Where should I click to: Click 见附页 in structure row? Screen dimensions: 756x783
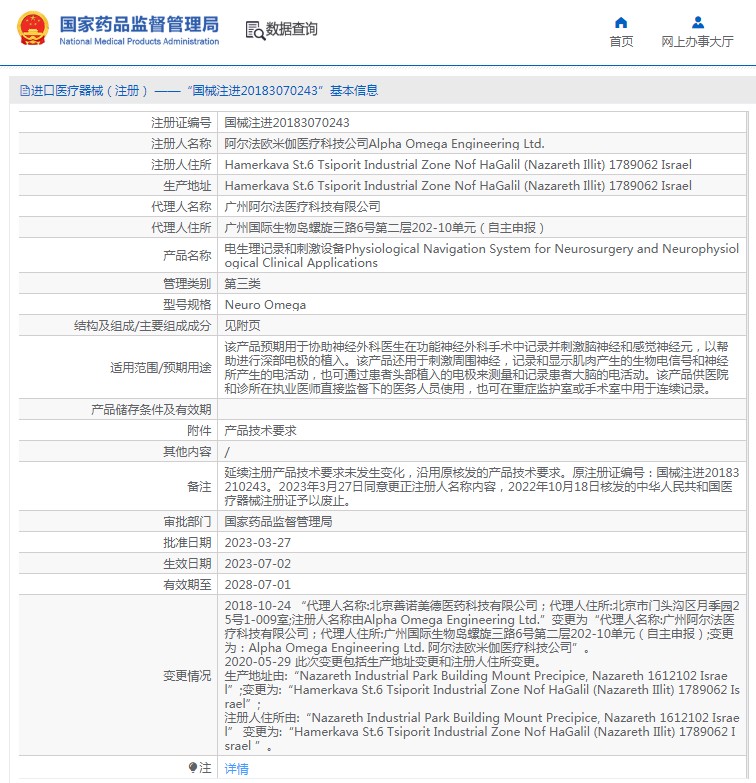click(x=242, y=326)
